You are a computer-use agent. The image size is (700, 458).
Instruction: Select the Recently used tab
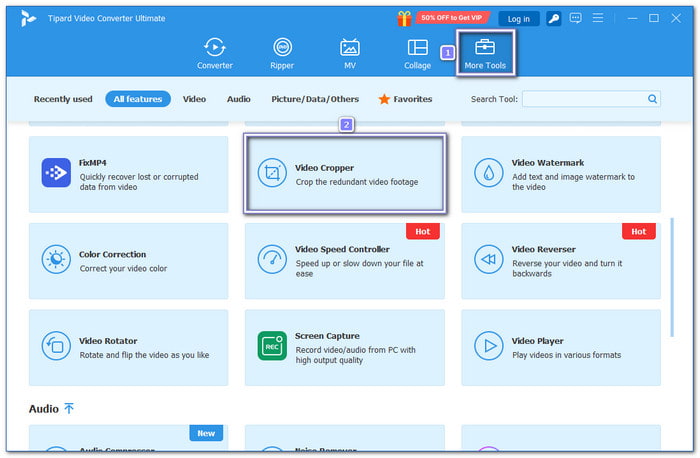click(x=63, y=99)
